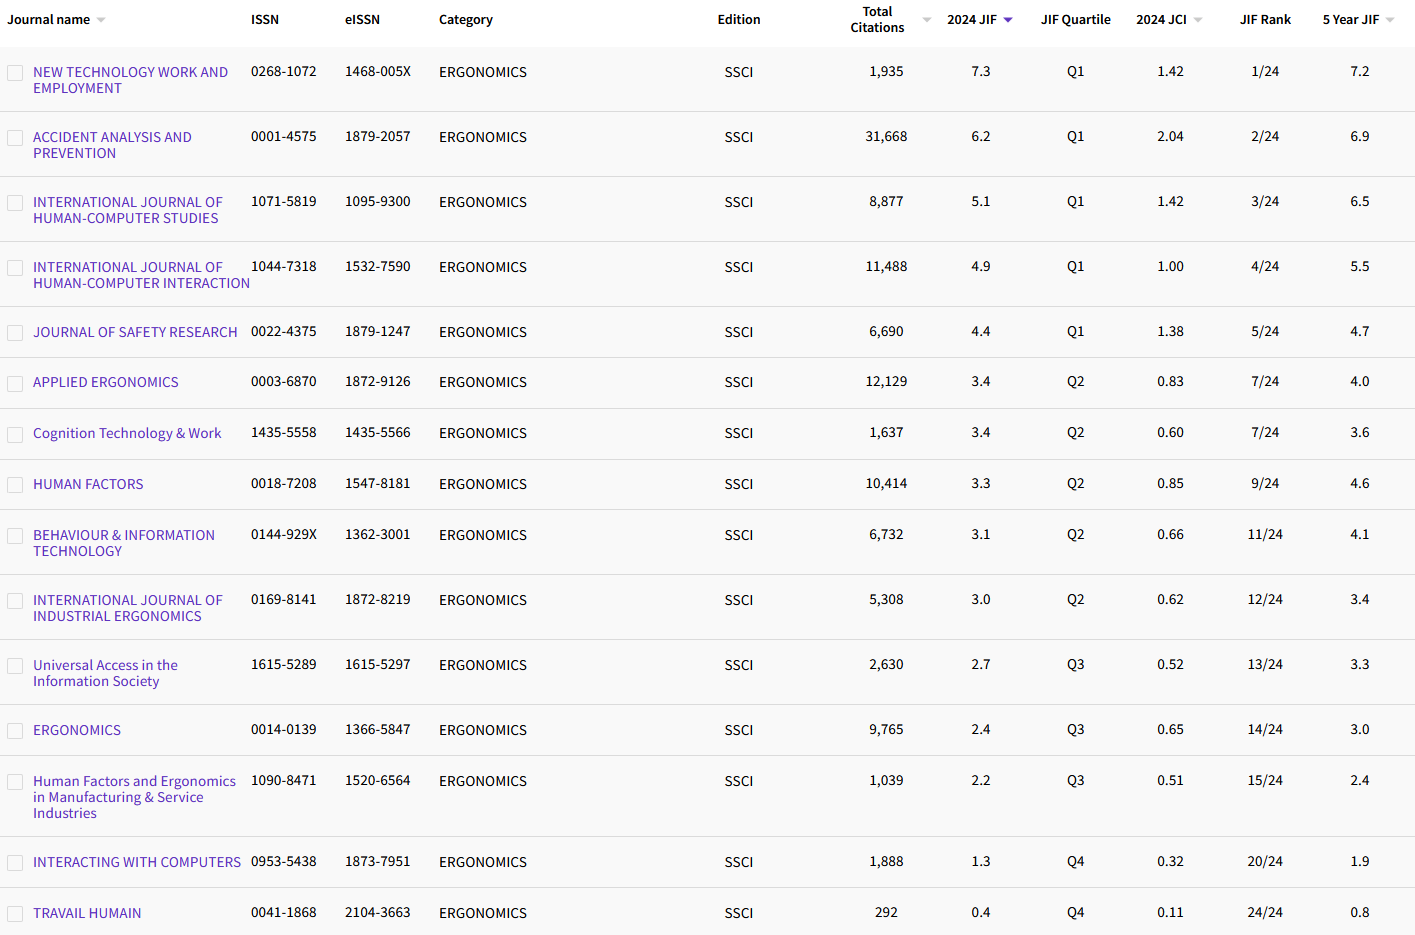
Task: Click eISSN 2104-3663
Action: 378,912
